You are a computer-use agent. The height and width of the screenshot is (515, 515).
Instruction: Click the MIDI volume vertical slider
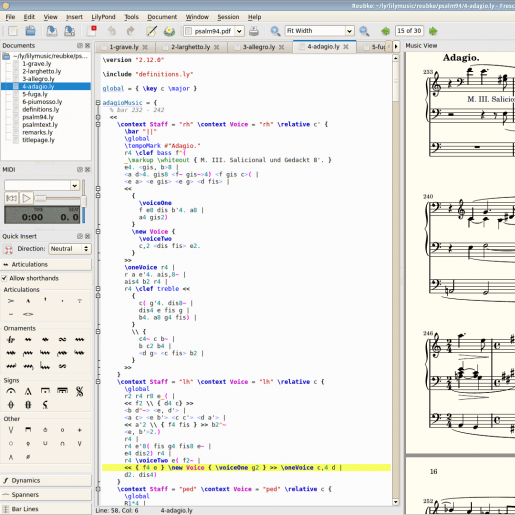click(x=83, y=201)
